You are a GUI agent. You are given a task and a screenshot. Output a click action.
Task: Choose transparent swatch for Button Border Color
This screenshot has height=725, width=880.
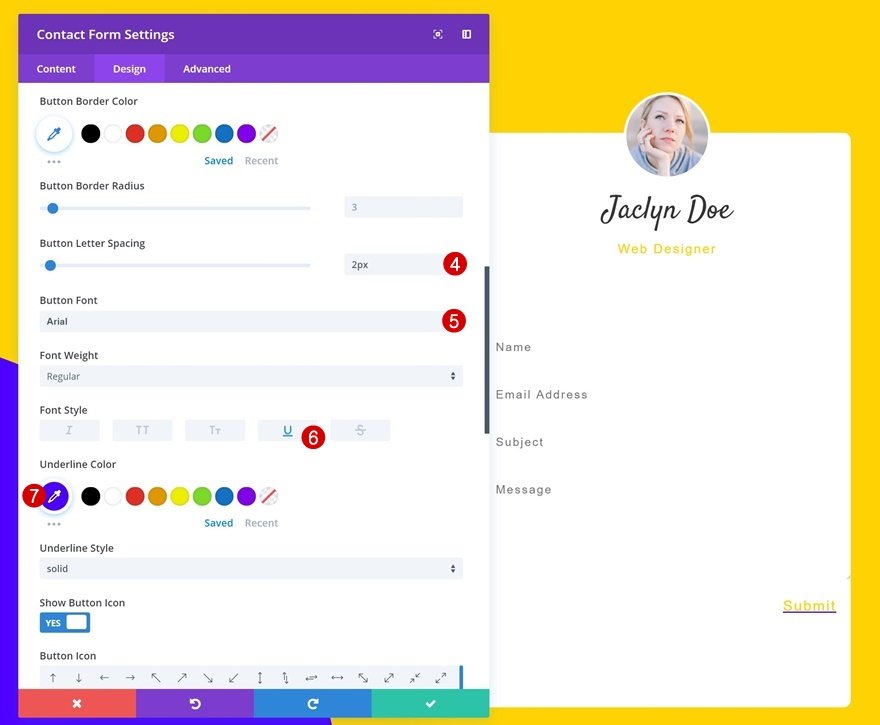[269, 134]
